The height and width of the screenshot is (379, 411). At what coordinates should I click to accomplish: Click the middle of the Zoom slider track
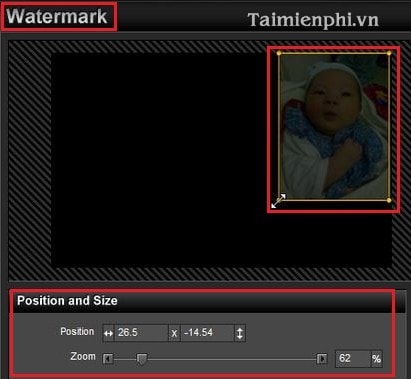(215, 359)
